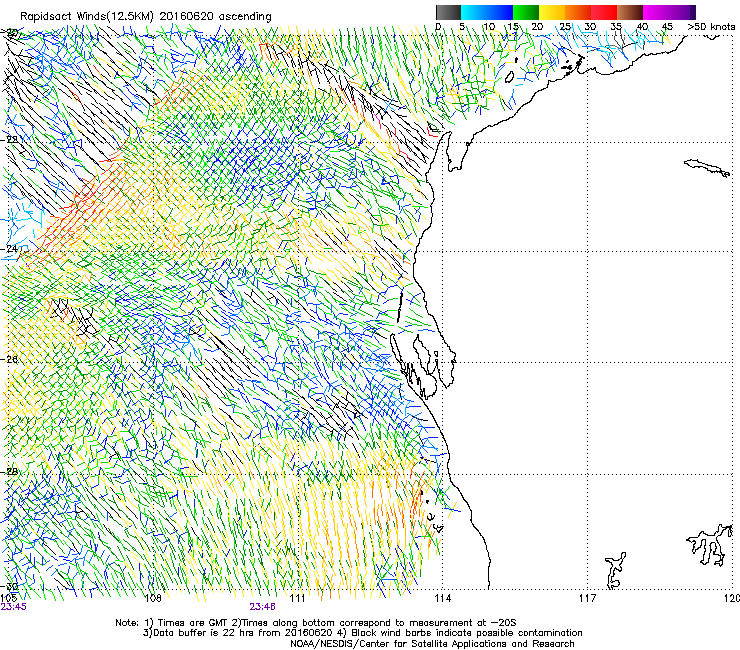Click the '35' label under the color legend
740x650 pixels.
pyautogui.click(x=616, y=27)
